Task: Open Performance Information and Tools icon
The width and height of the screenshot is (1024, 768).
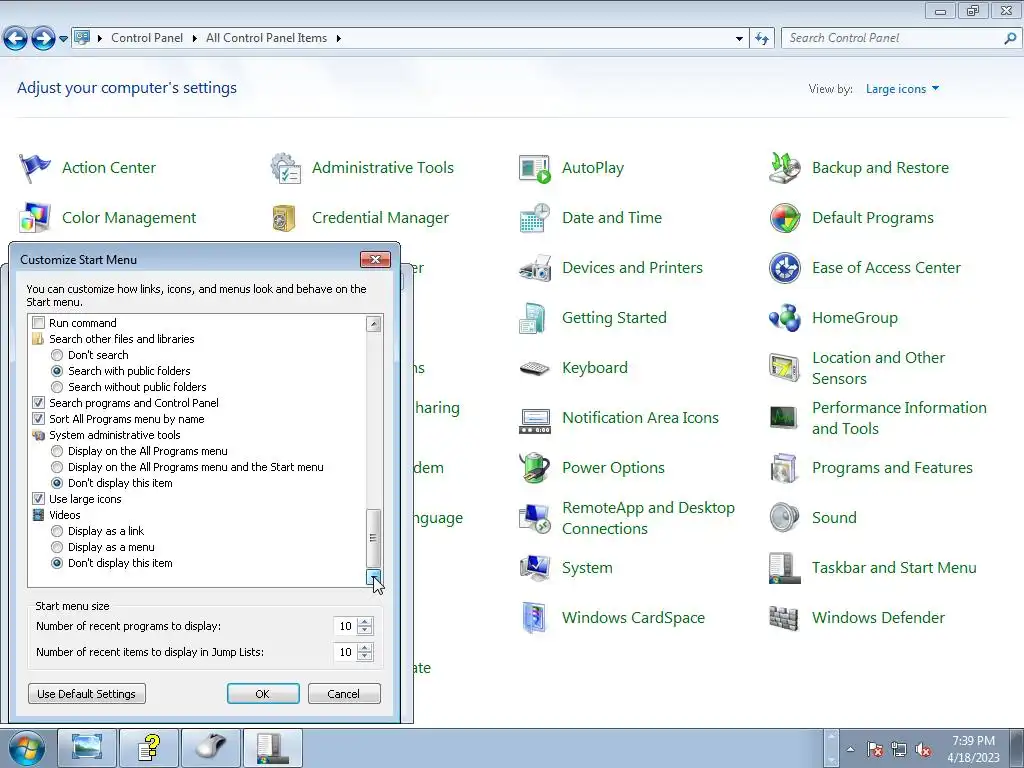Action: pos(784,417)
